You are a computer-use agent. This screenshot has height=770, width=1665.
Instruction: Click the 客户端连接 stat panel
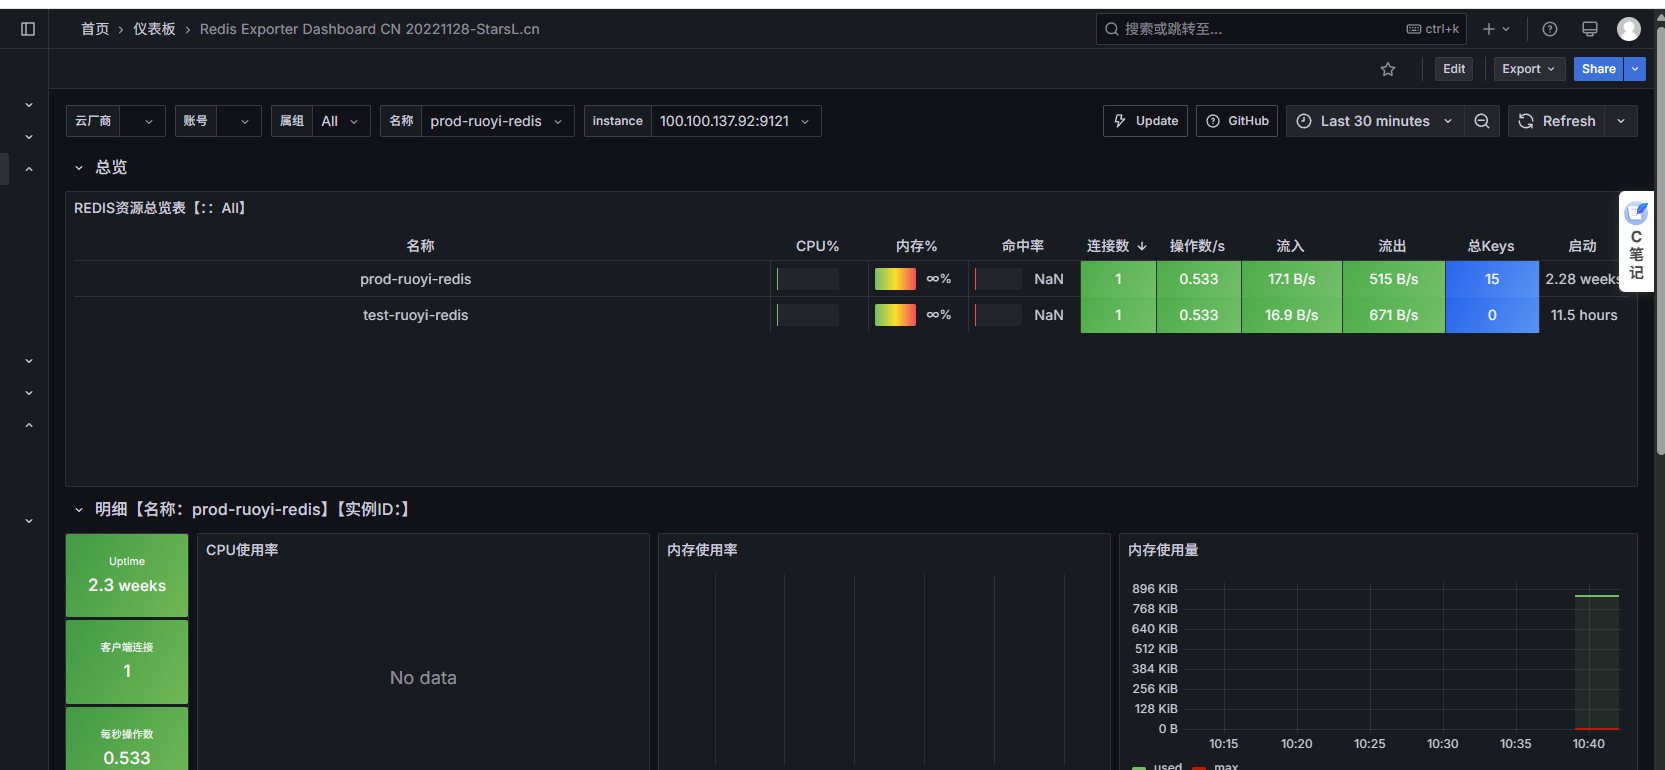pyautogui.click(x=127, y=662)
